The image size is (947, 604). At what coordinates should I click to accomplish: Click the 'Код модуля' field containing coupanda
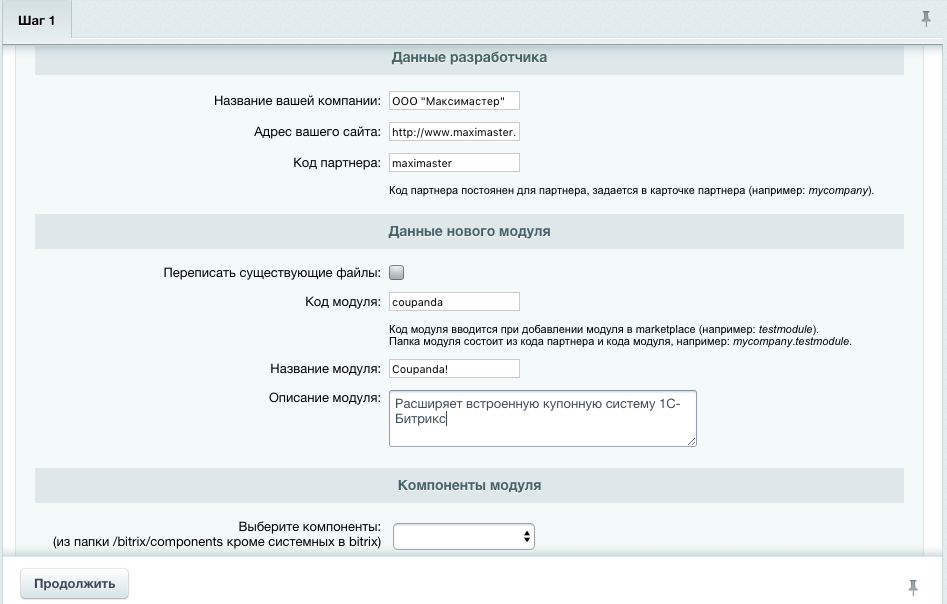coord(455,302)
